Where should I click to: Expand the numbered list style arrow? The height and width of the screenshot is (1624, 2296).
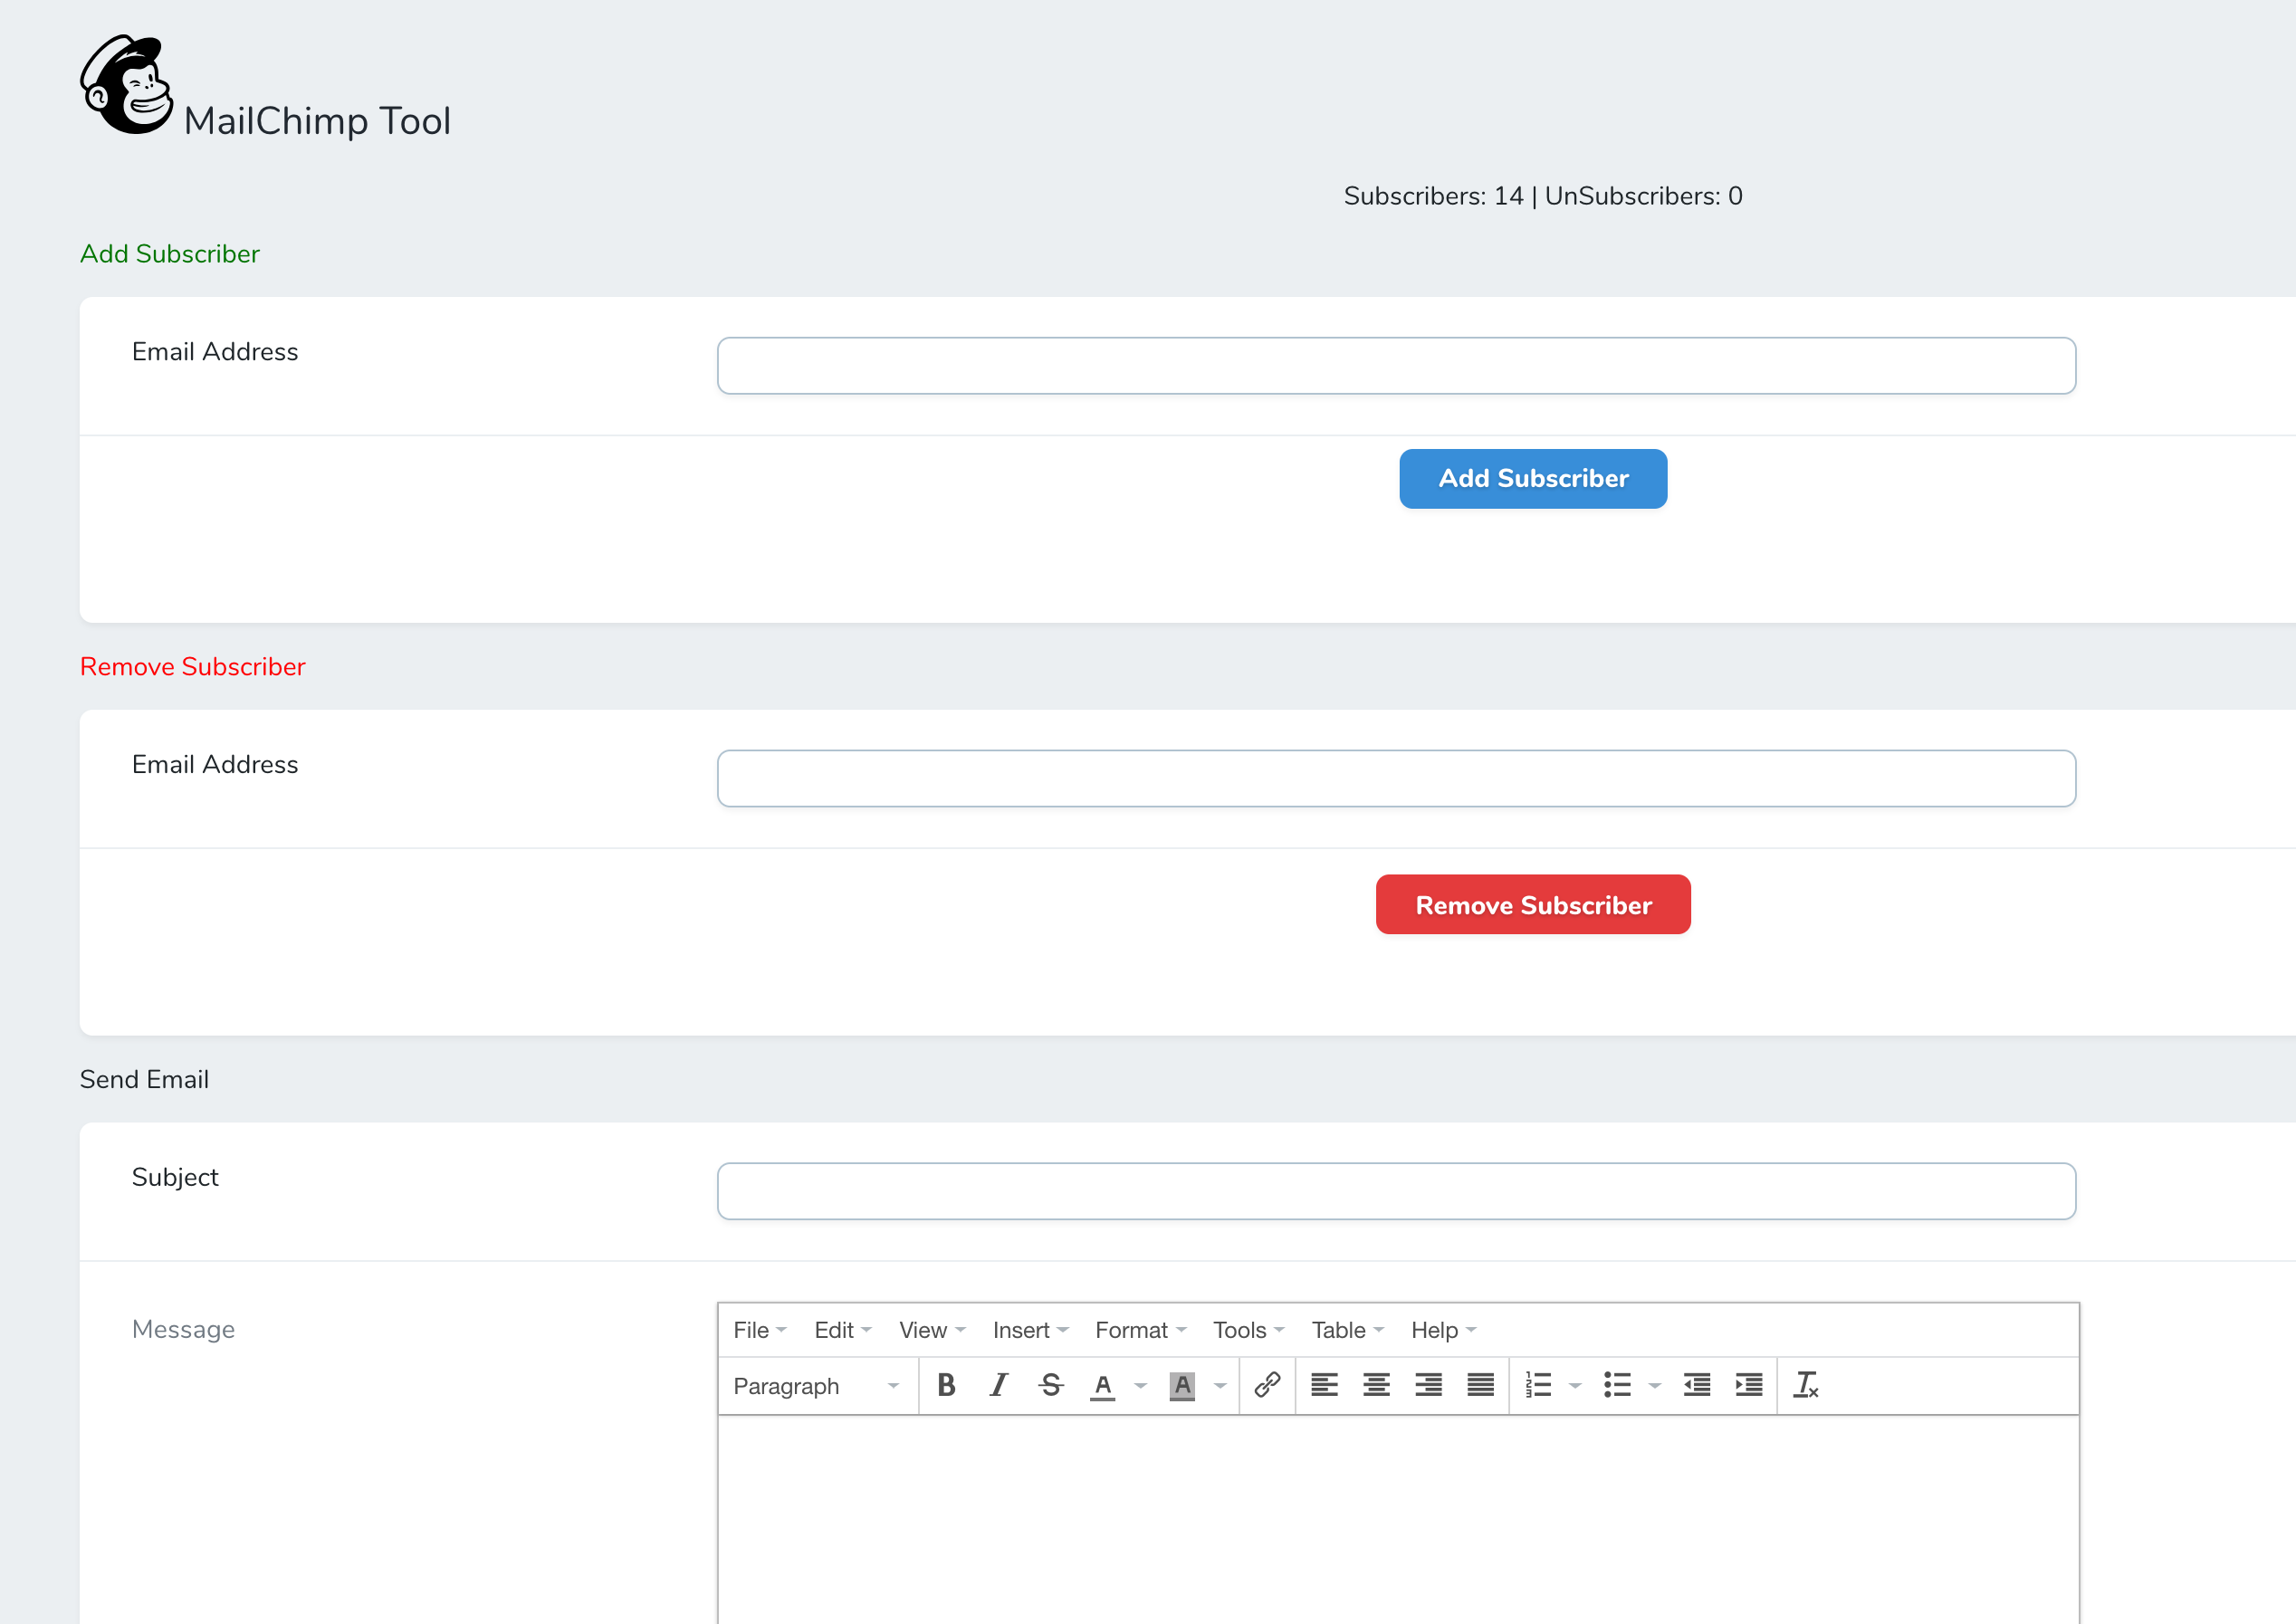point(1575,1386)
